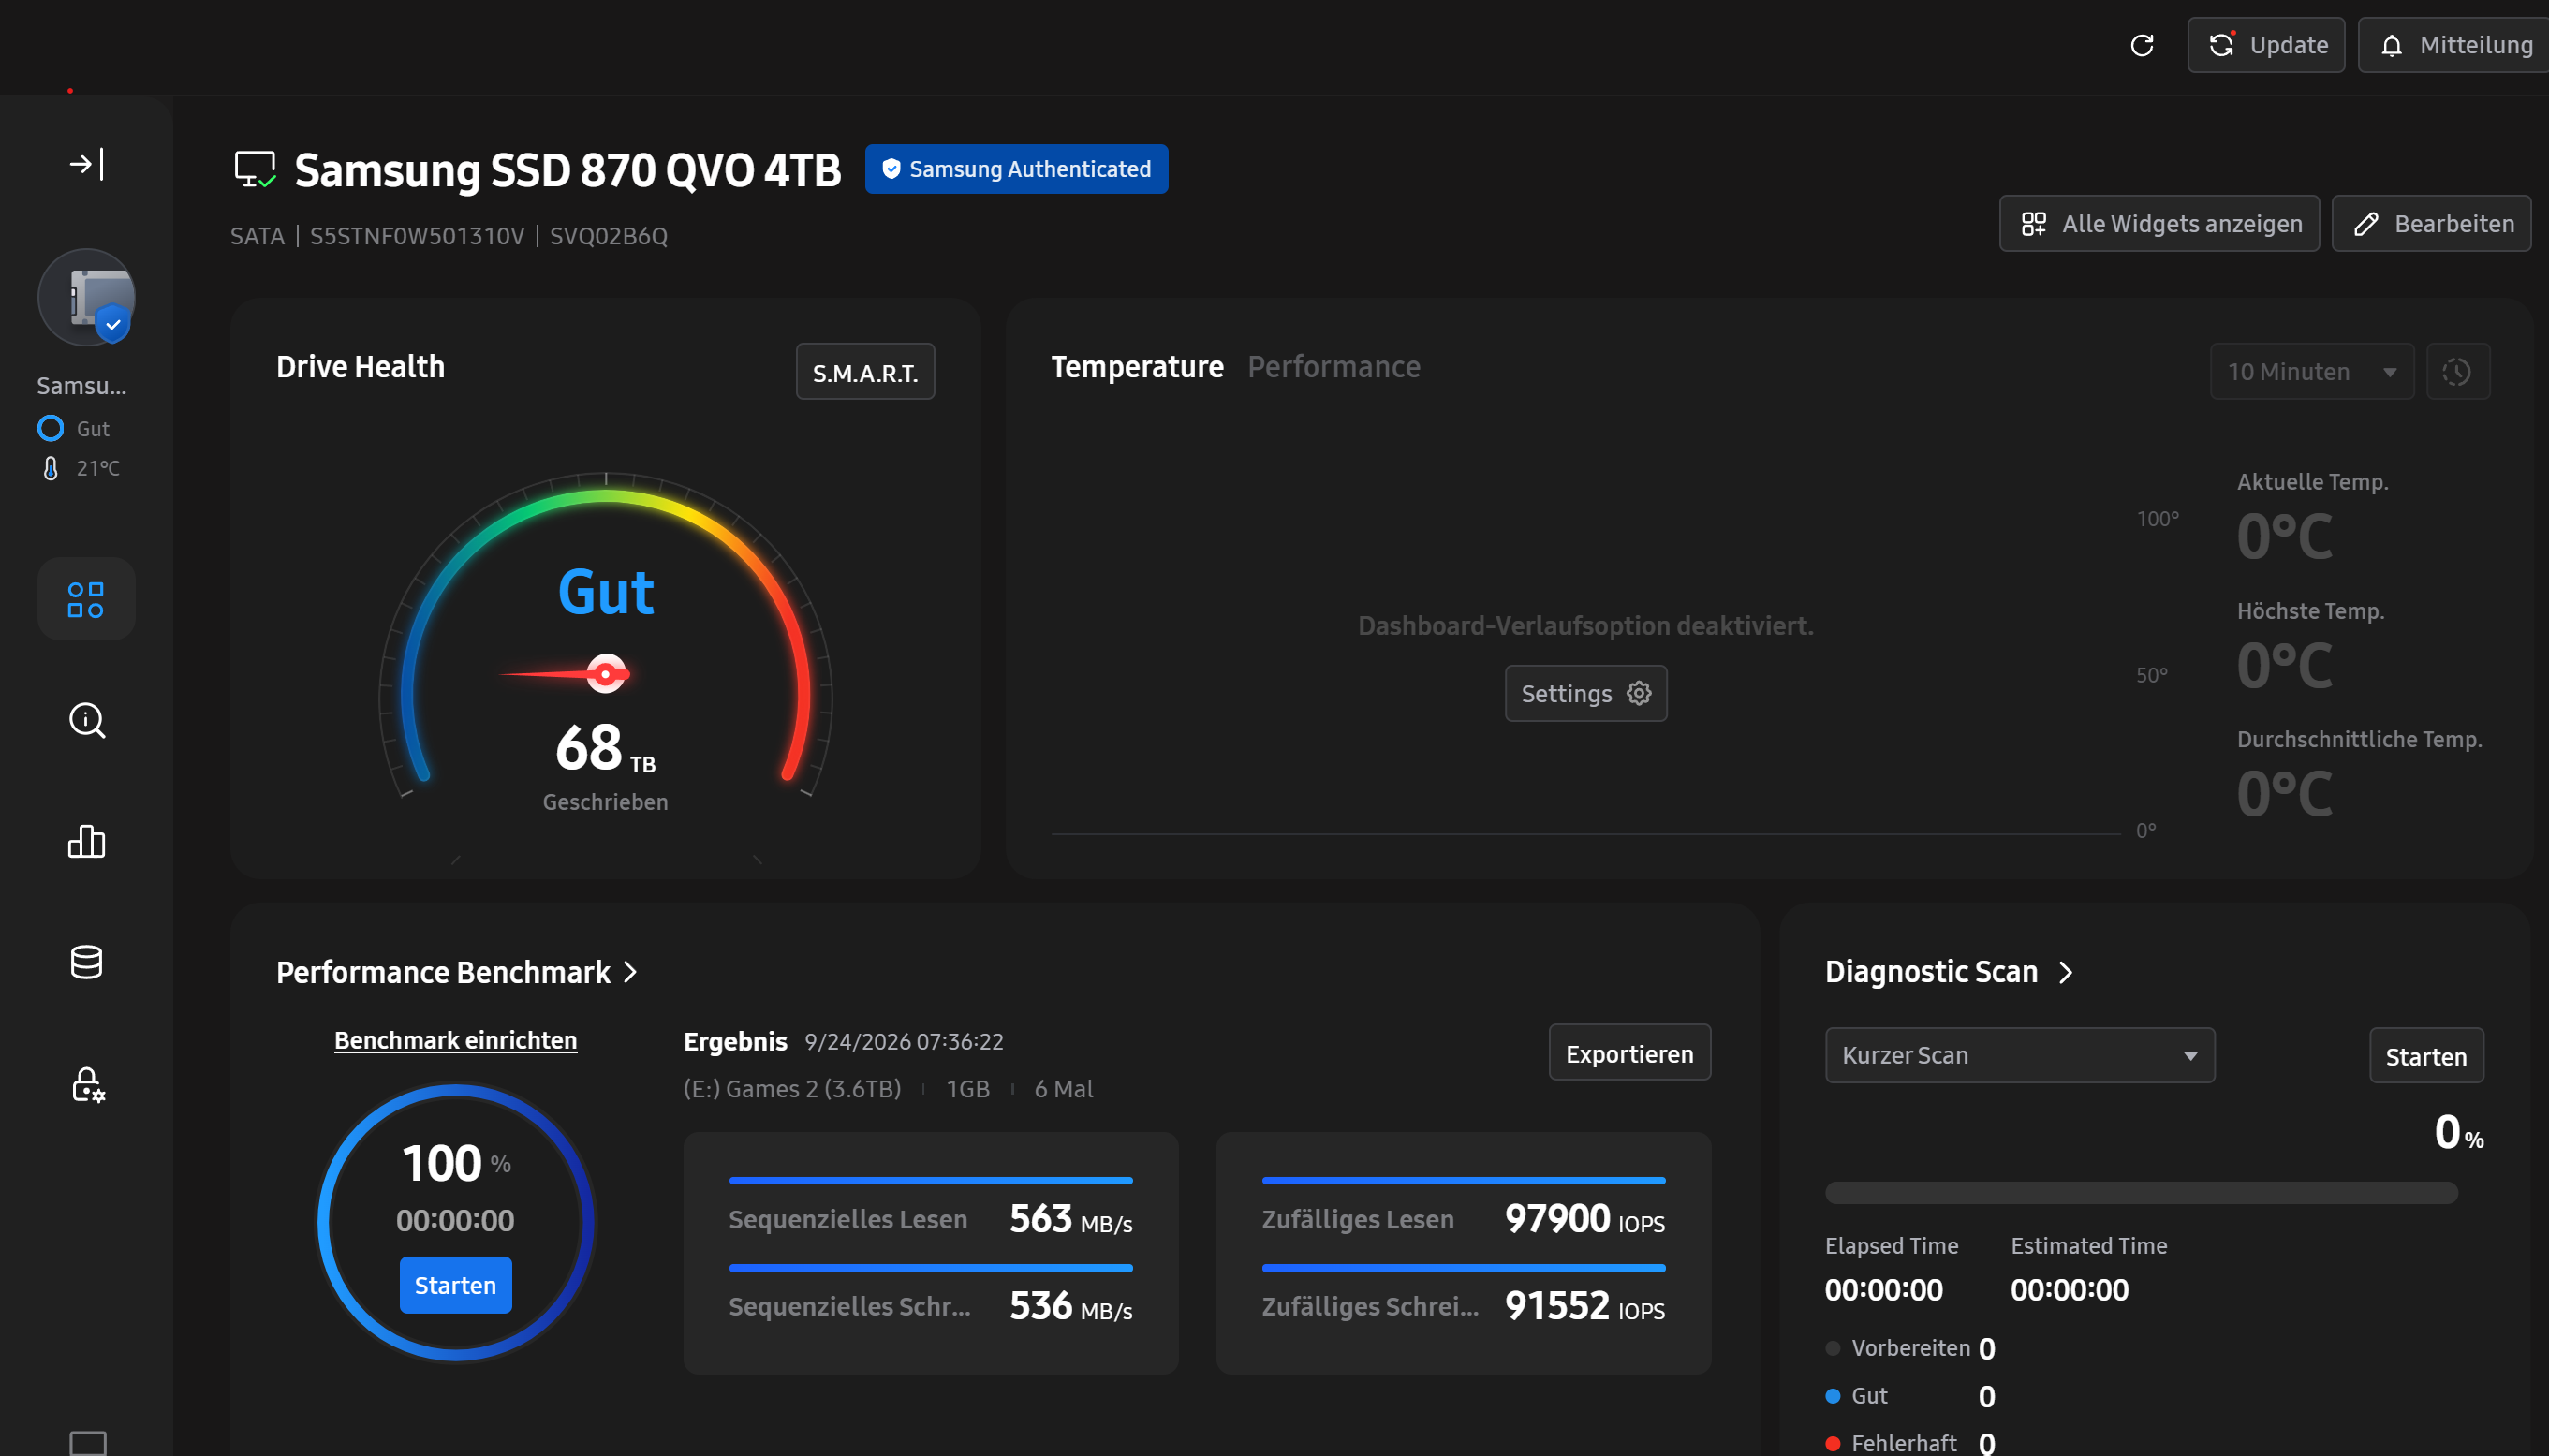Click the Gut status in sidebar
This screenshot has width=2549, height=1456.
click(x=74, y=428)
